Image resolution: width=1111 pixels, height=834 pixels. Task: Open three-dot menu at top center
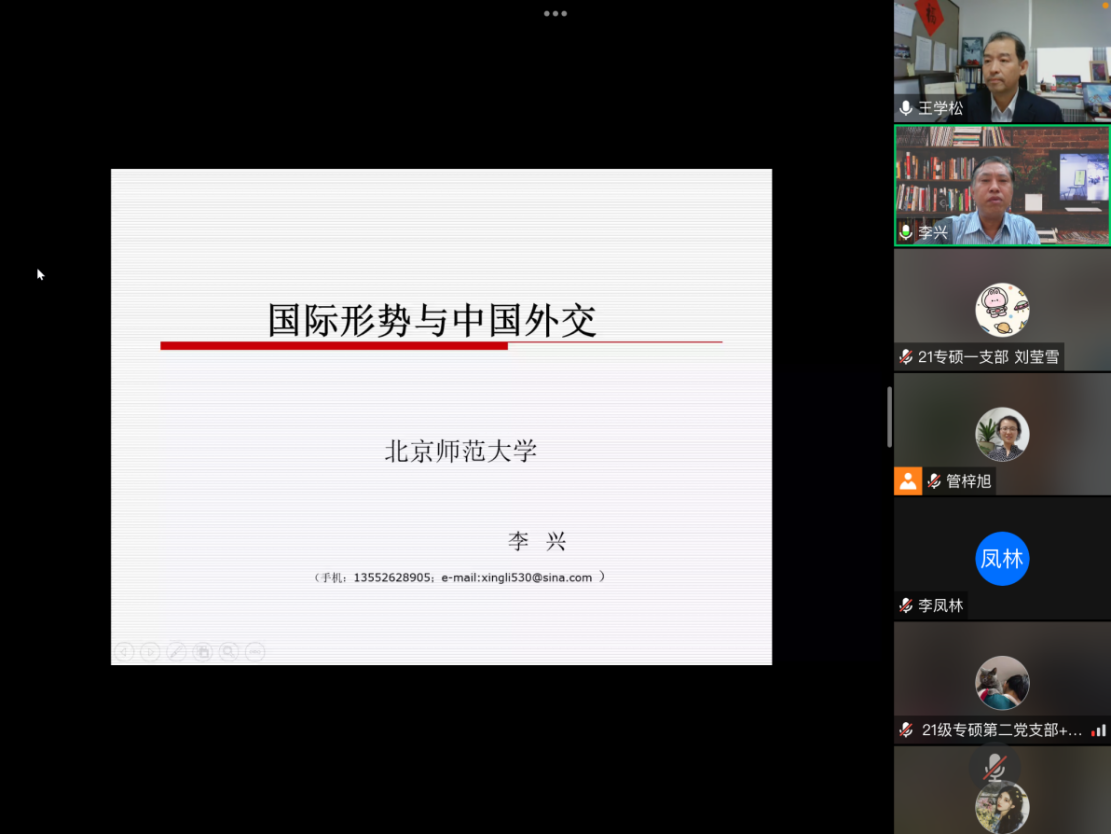click(x=555, y=14)
